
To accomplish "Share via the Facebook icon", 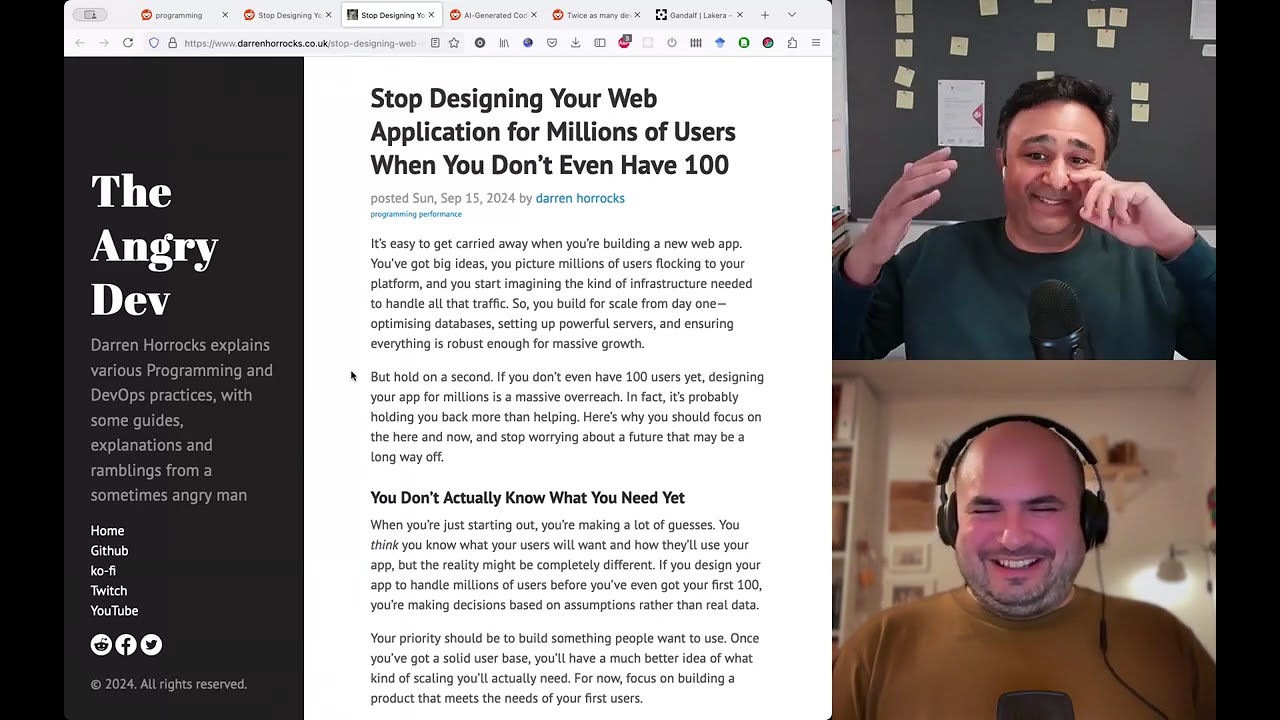I will (x=126, y=645).
